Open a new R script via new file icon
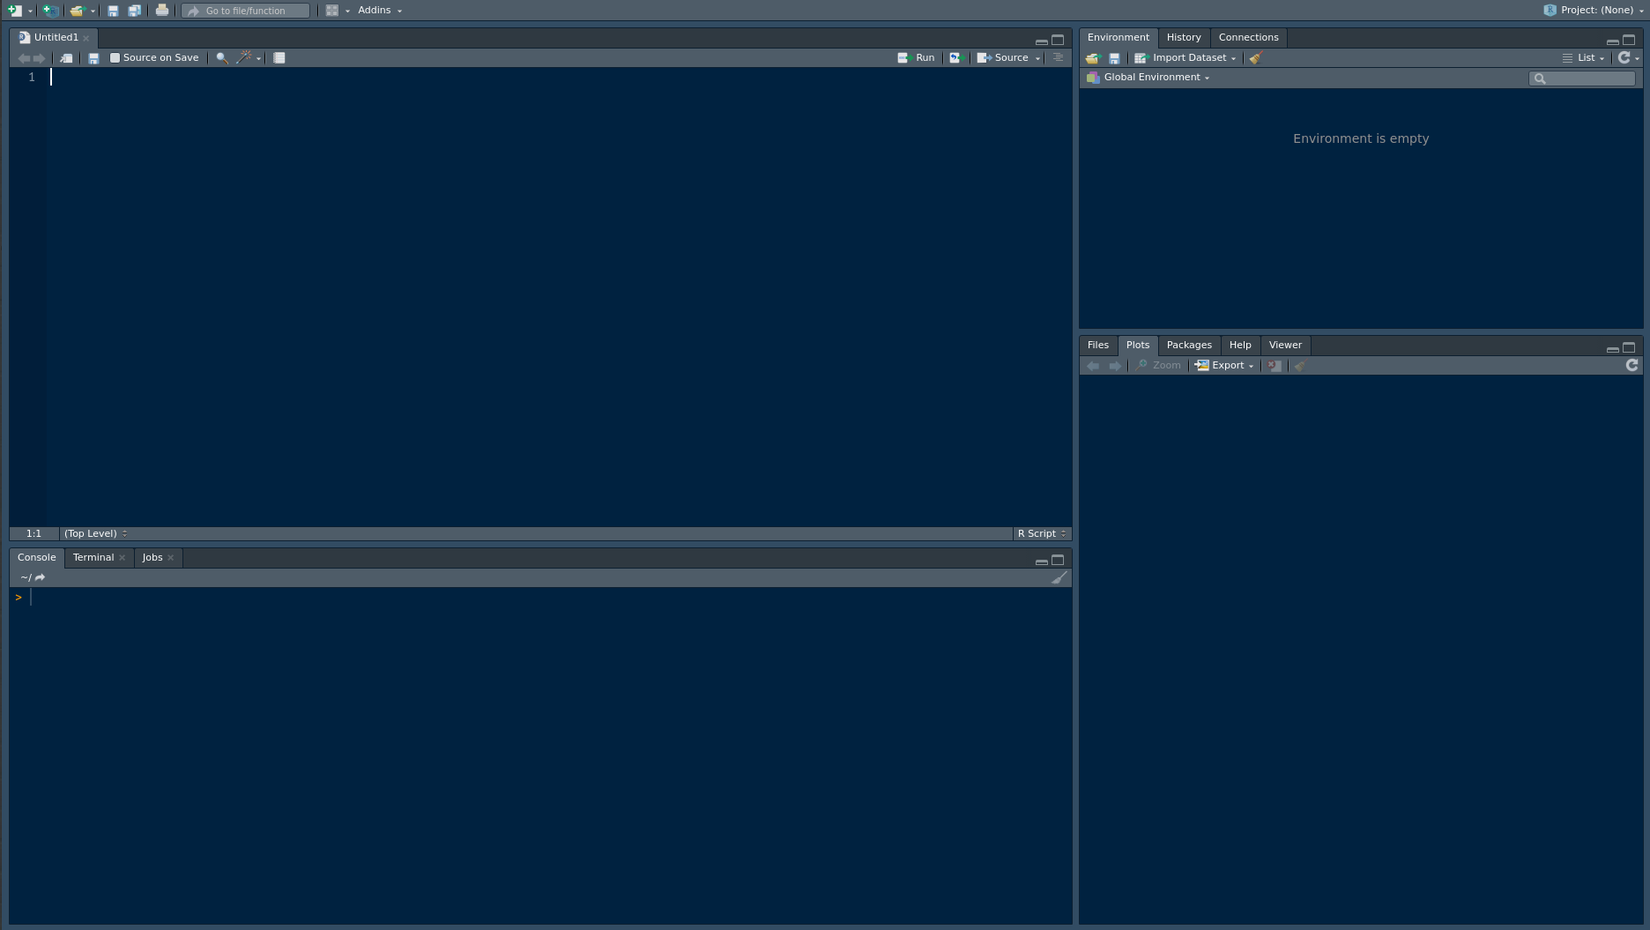This screenshot has width=1650, height=930. click(x=15, y=10)
